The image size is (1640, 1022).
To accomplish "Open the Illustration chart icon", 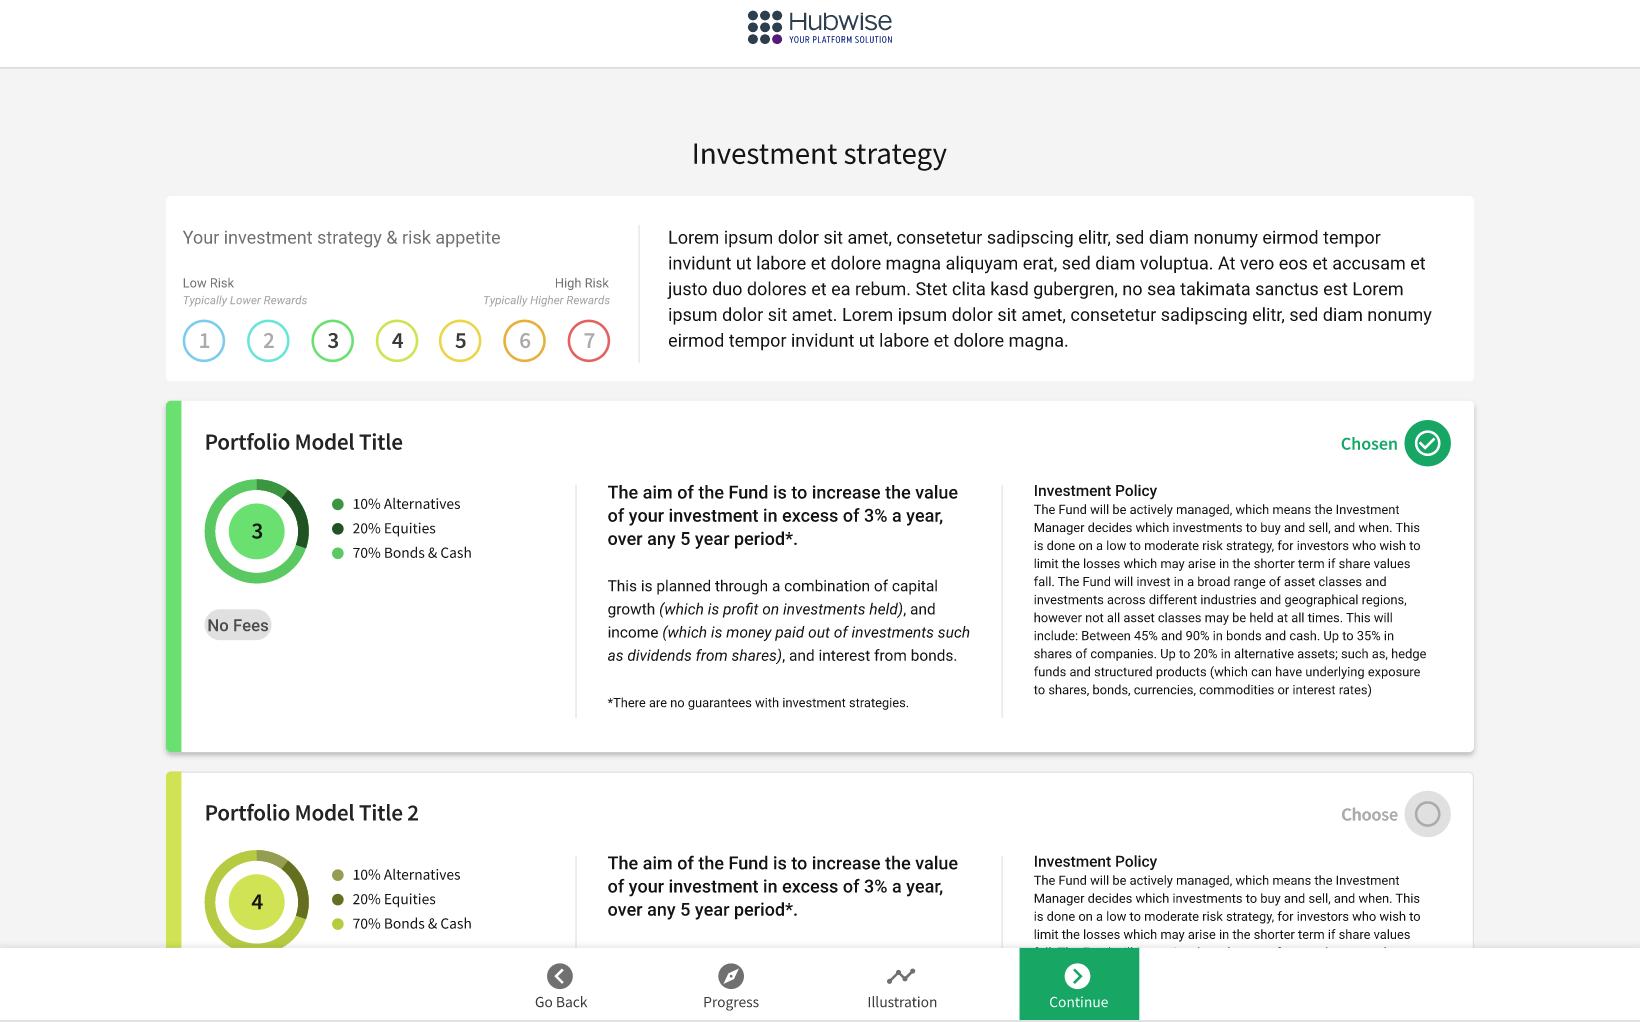I will tap(901, 976).
